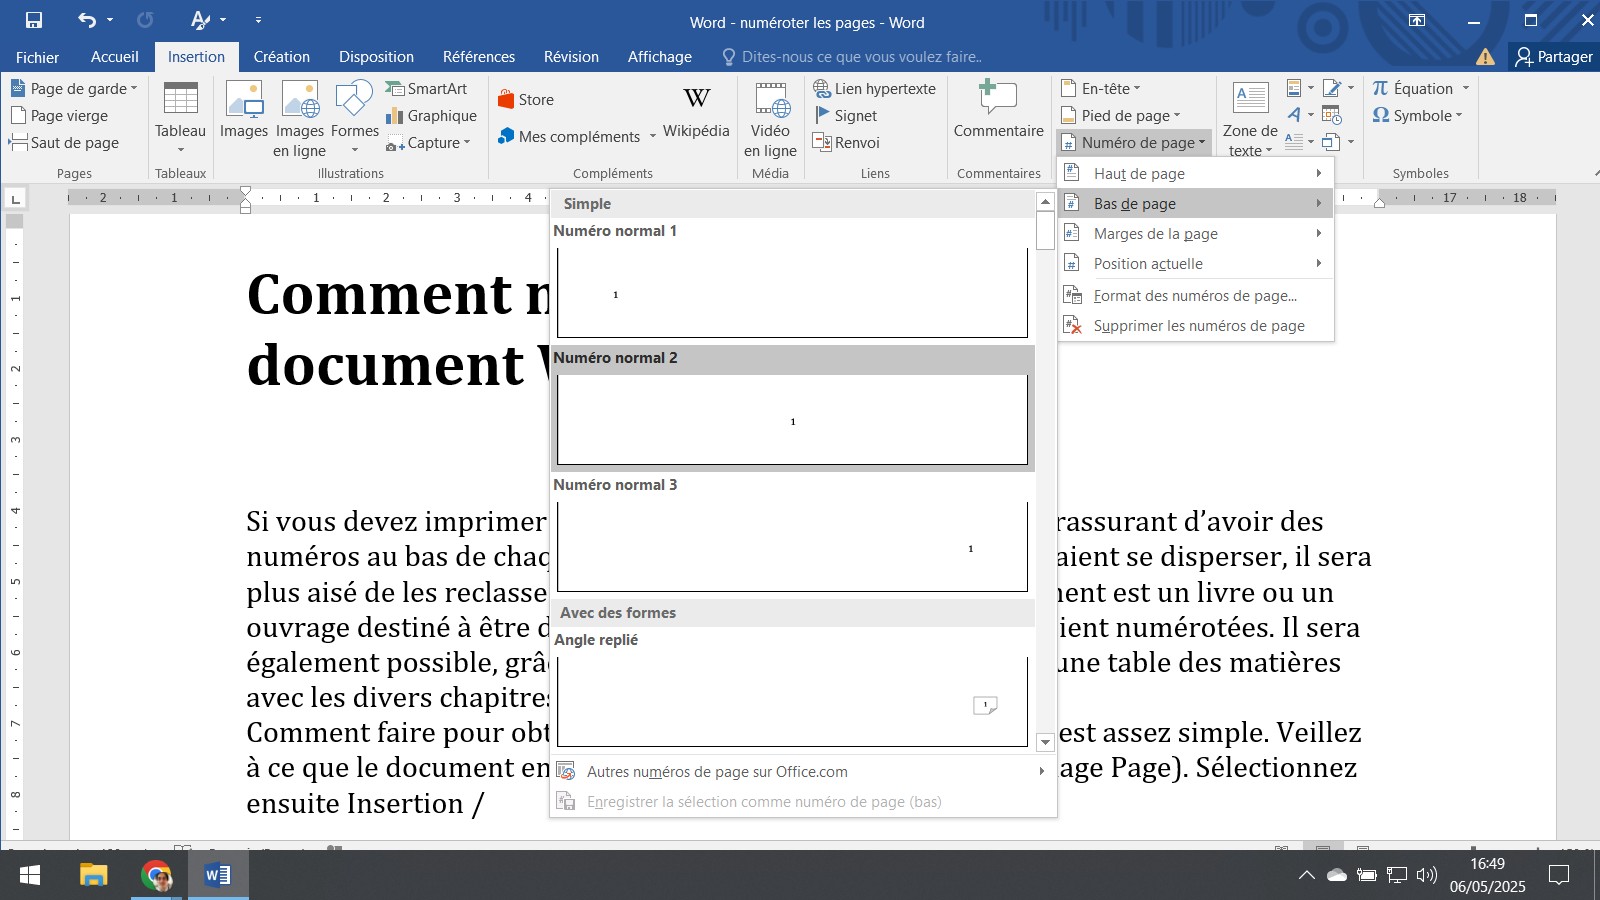Click the tab stop selector beside the ruler
The width and height of the screenshot is (1600, 900).
click(x=15, y=198)
